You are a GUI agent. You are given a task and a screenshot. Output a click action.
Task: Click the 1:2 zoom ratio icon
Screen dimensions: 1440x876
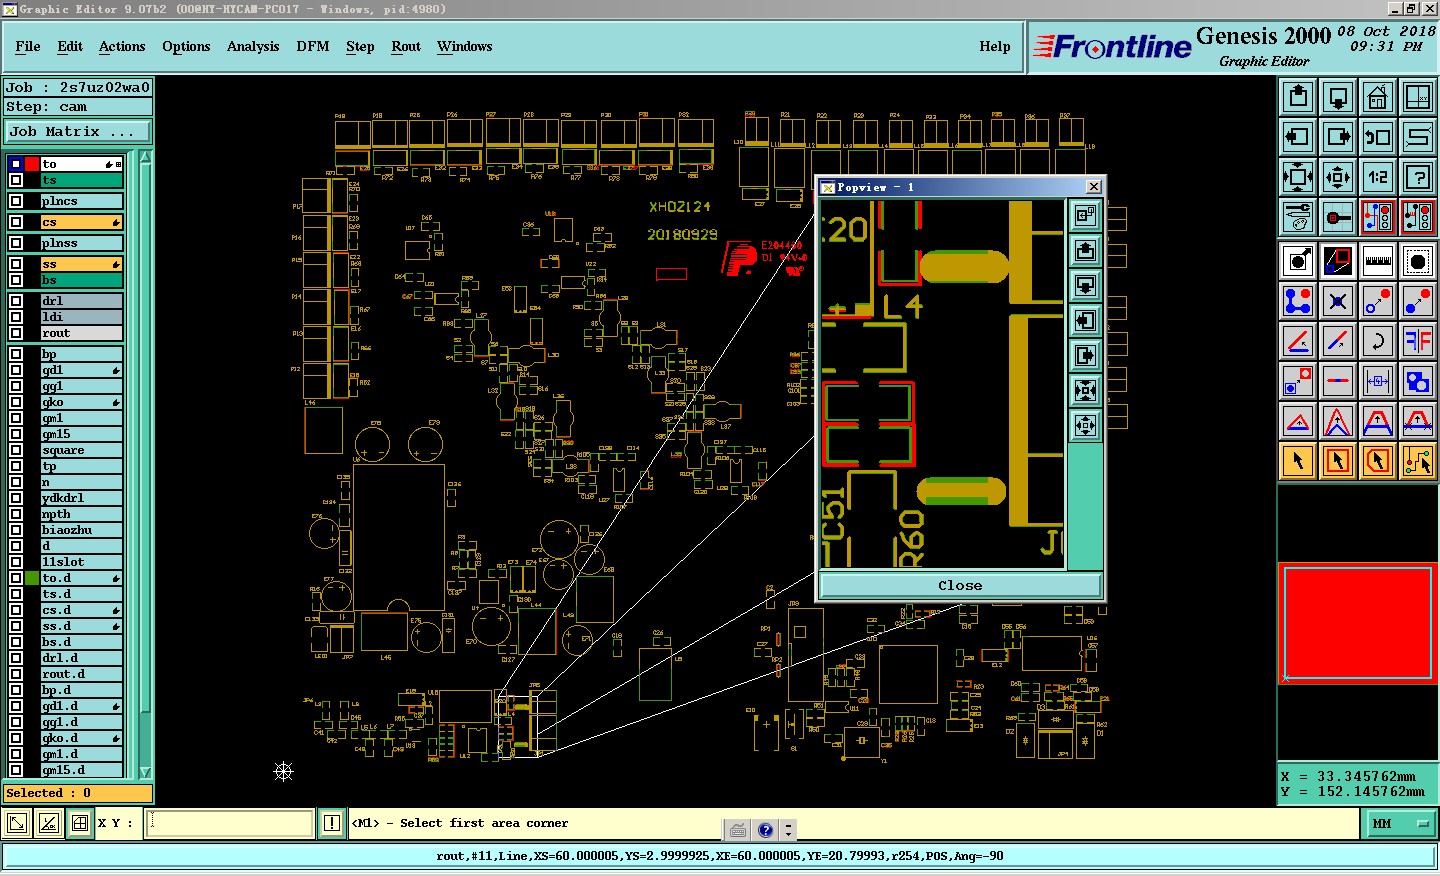point(1378,177)
